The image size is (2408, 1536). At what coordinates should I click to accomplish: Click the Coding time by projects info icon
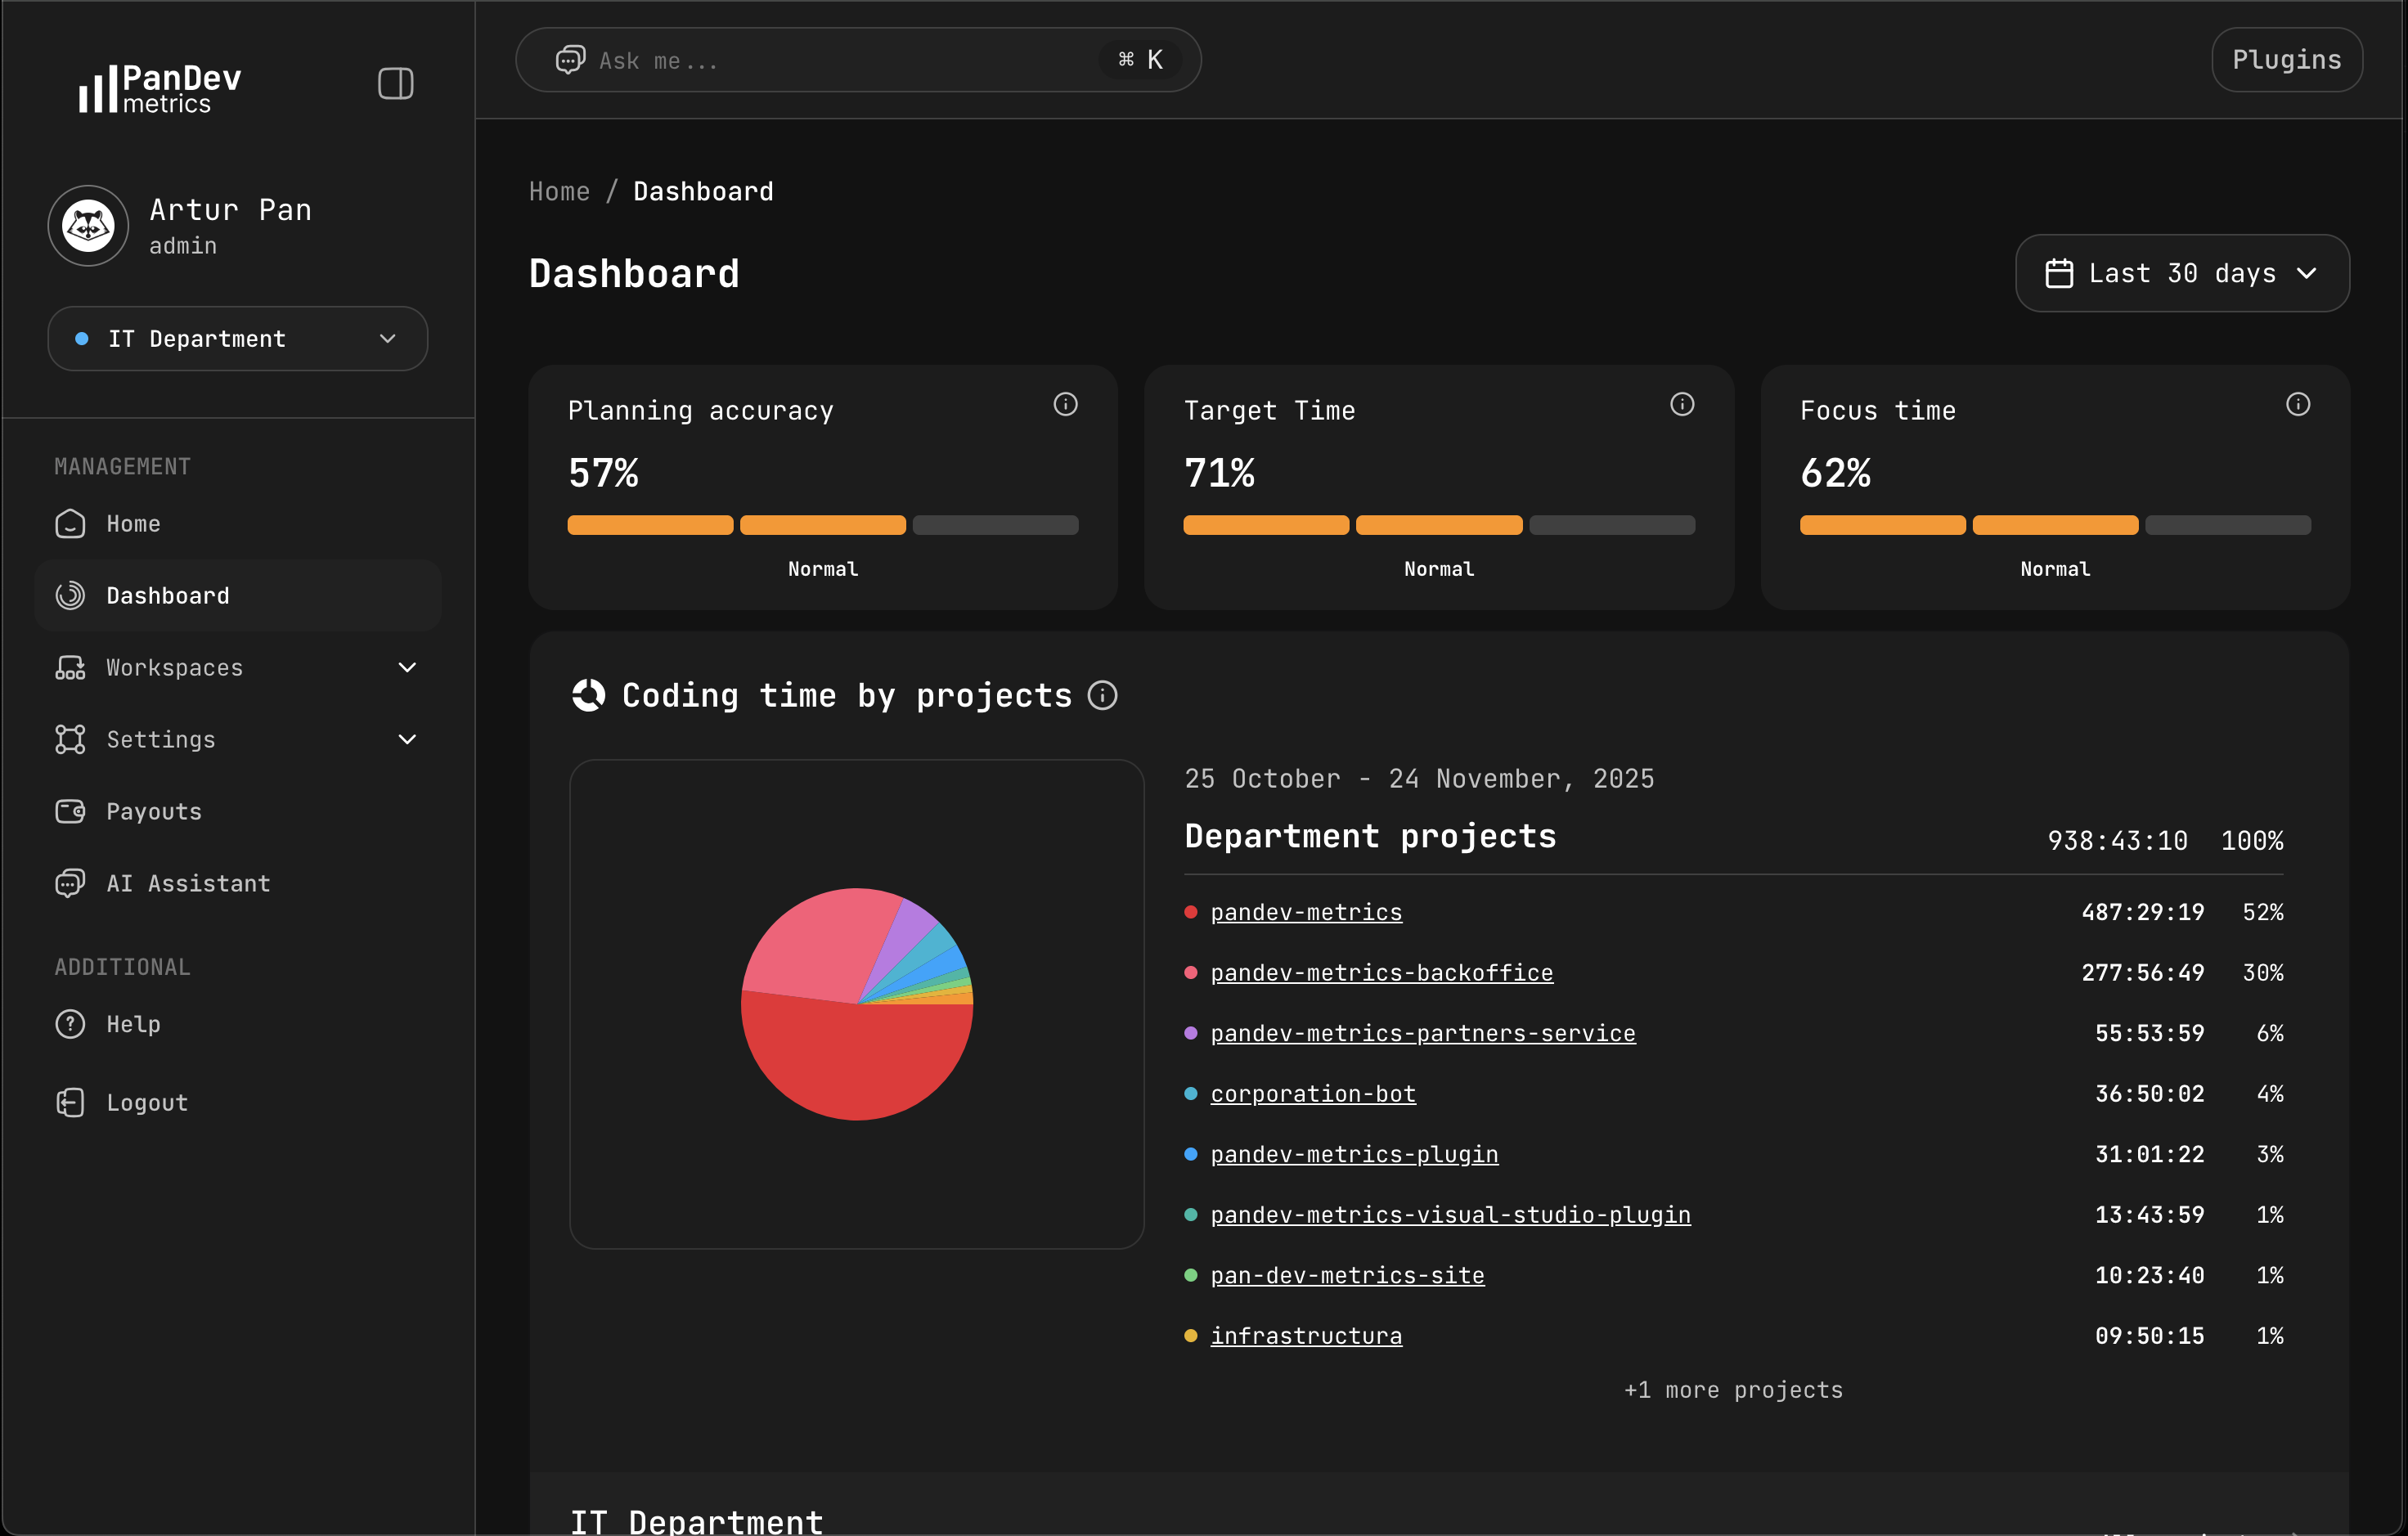(x=1102, y=695)
